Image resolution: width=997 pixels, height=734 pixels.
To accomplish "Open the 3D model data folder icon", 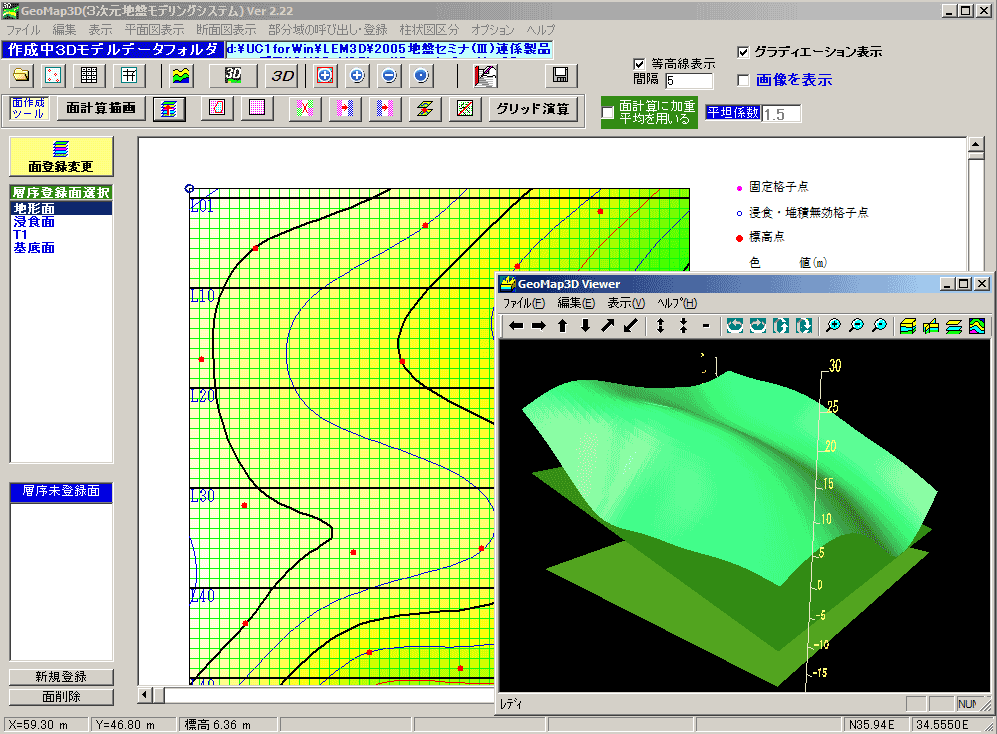I will 21,76.
